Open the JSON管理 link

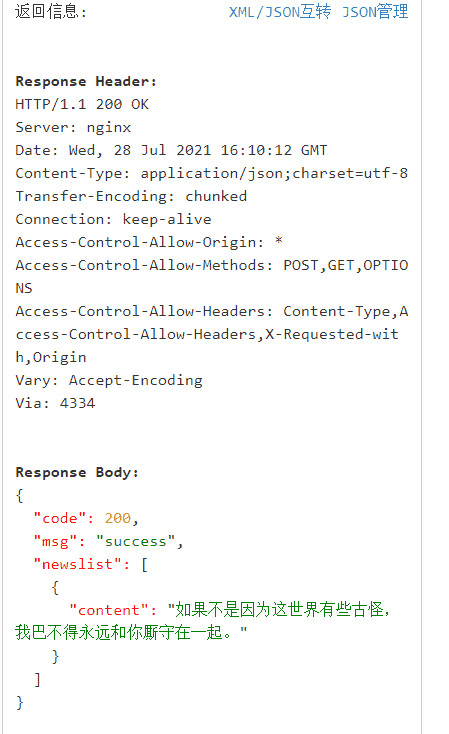click(x=375, y=11)
